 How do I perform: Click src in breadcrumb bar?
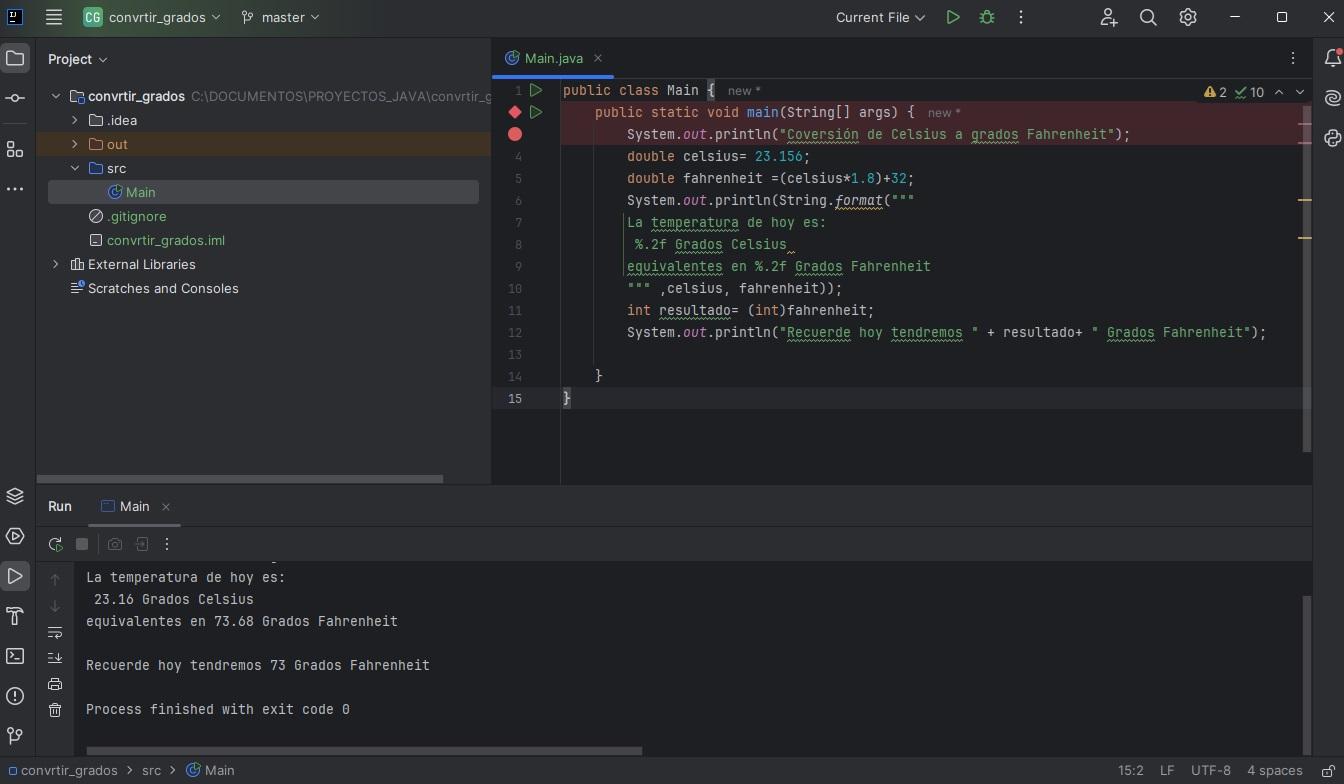pos(151,770)
